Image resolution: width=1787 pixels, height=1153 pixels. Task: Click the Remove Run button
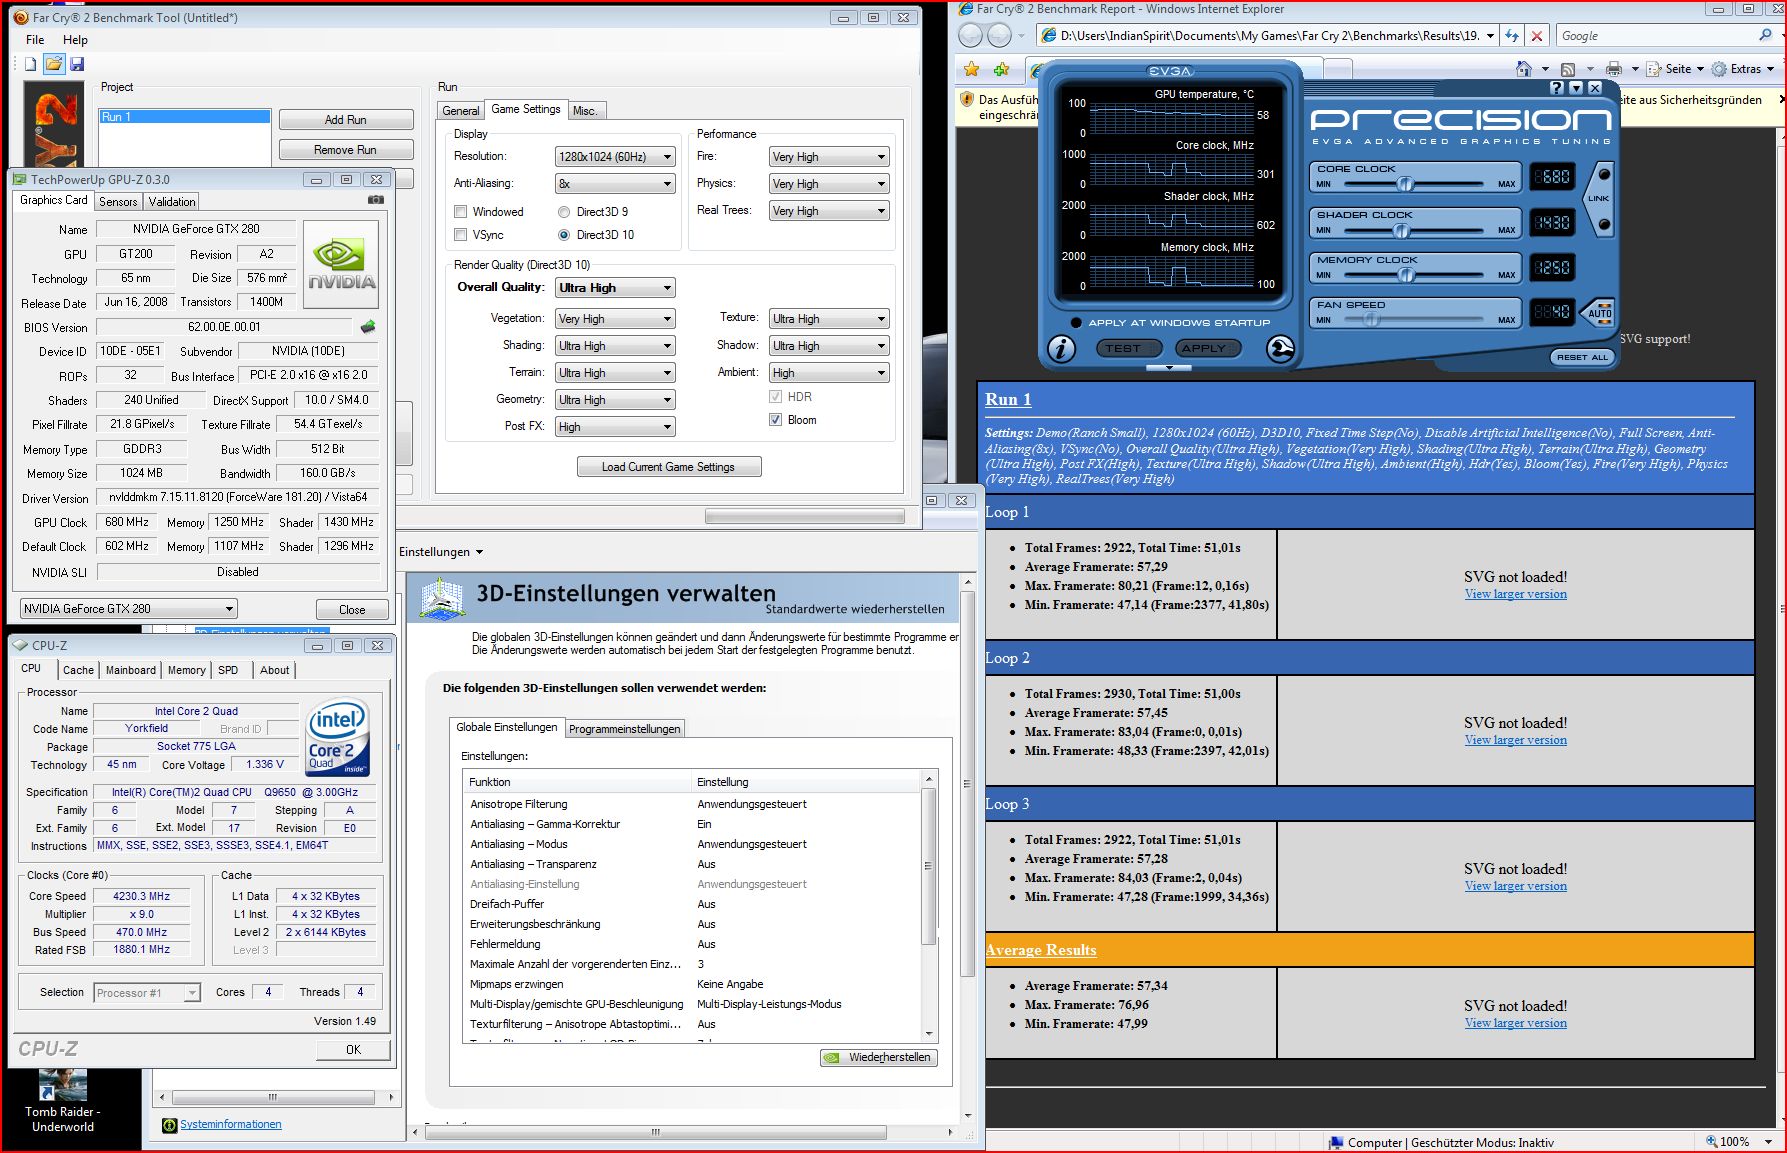pos(346,150)
